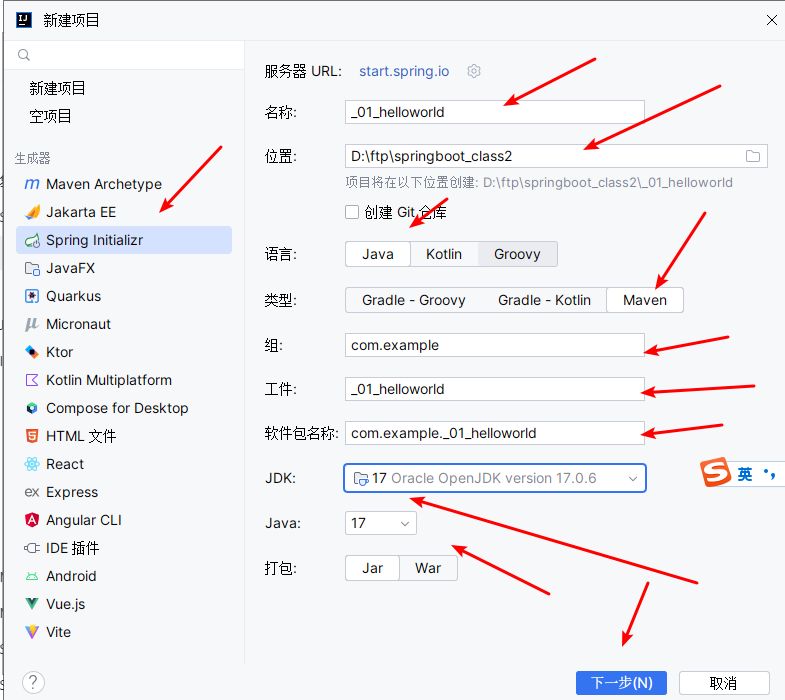Select Angular CLI generator
This screenshot has width=785, height=700.
[x=124, y=520]
